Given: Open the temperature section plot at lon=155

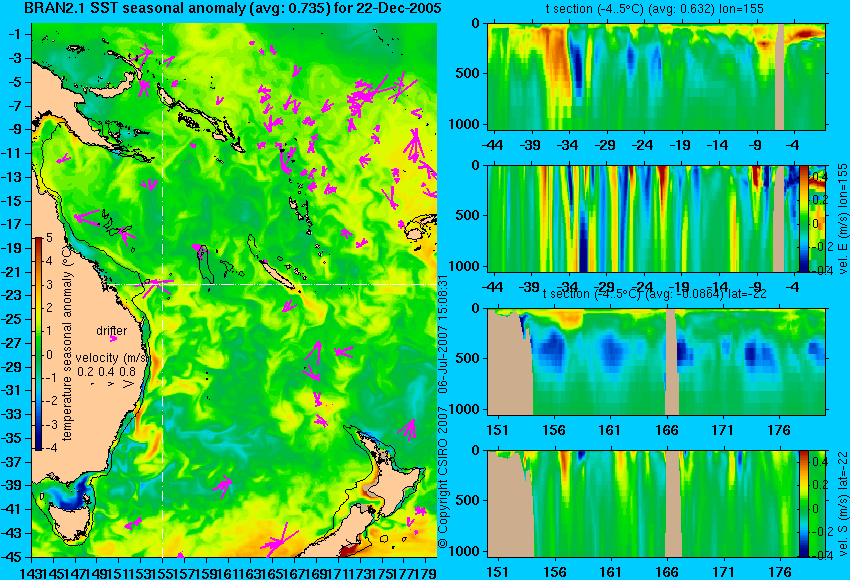Looking at the screenshot, I should coord(657,76).
